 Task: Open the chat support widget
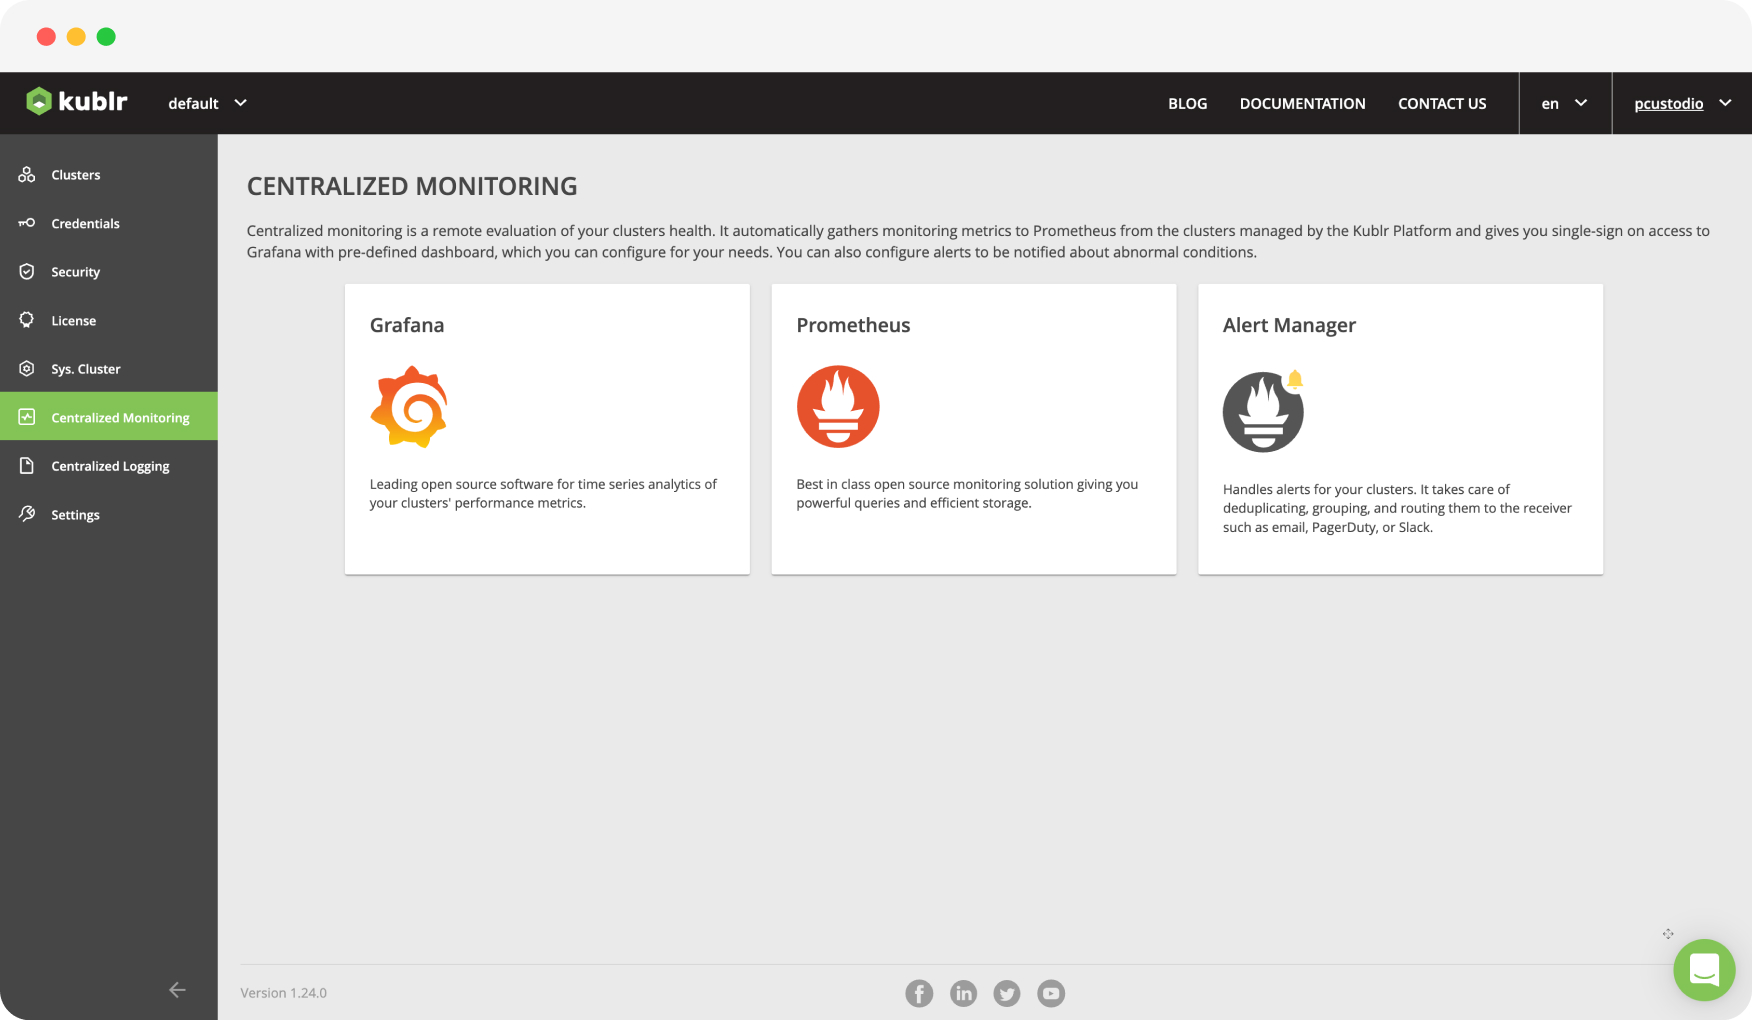click(x=1704, y=970)
